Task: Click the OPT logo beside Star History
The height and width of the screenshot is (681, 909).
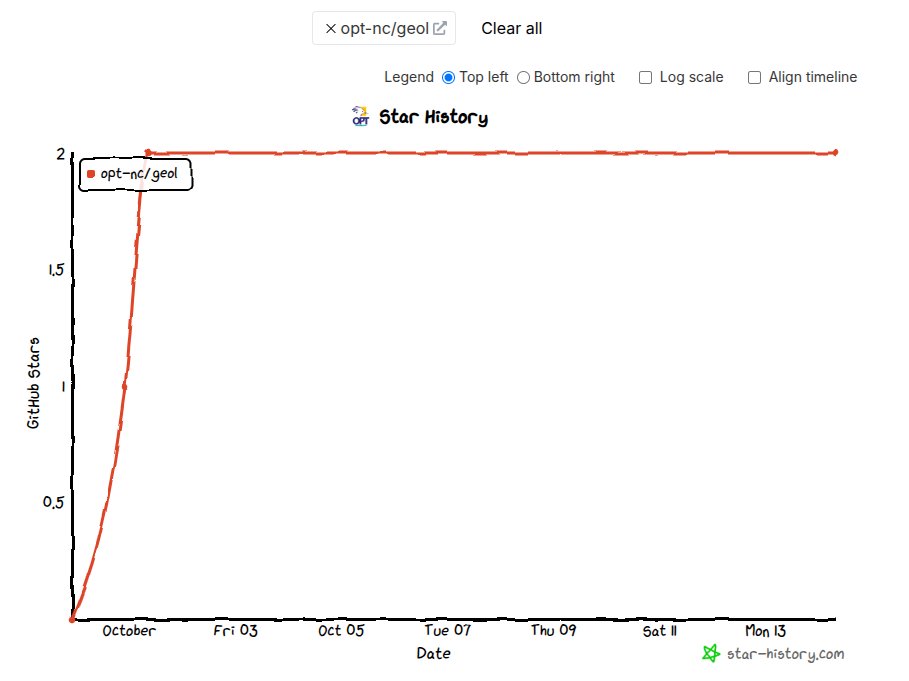Action: [361, 116]
